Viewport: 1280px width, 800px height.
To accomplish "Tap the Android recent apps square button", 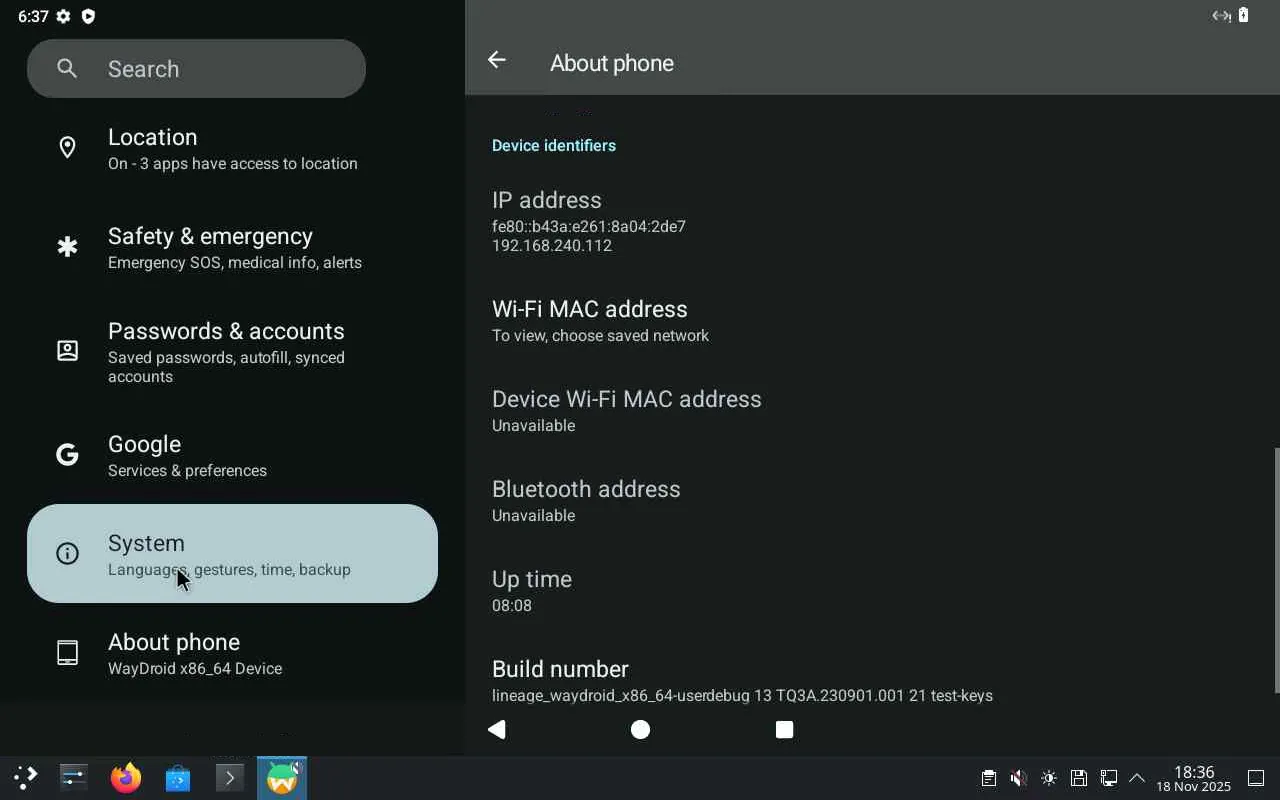I will pos(785,729).
